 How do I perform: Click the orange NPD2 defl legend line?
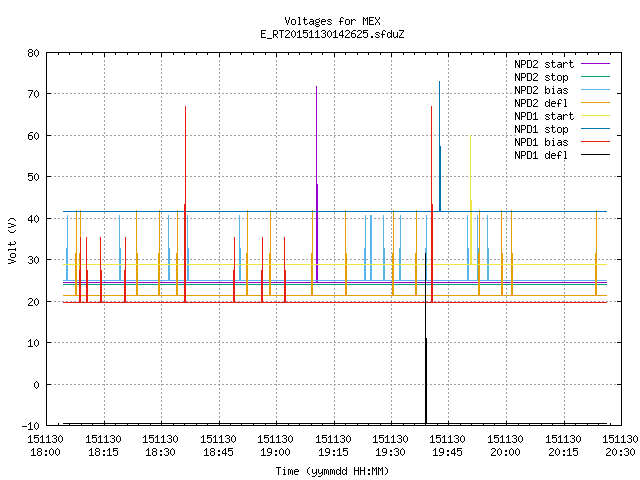595,103
